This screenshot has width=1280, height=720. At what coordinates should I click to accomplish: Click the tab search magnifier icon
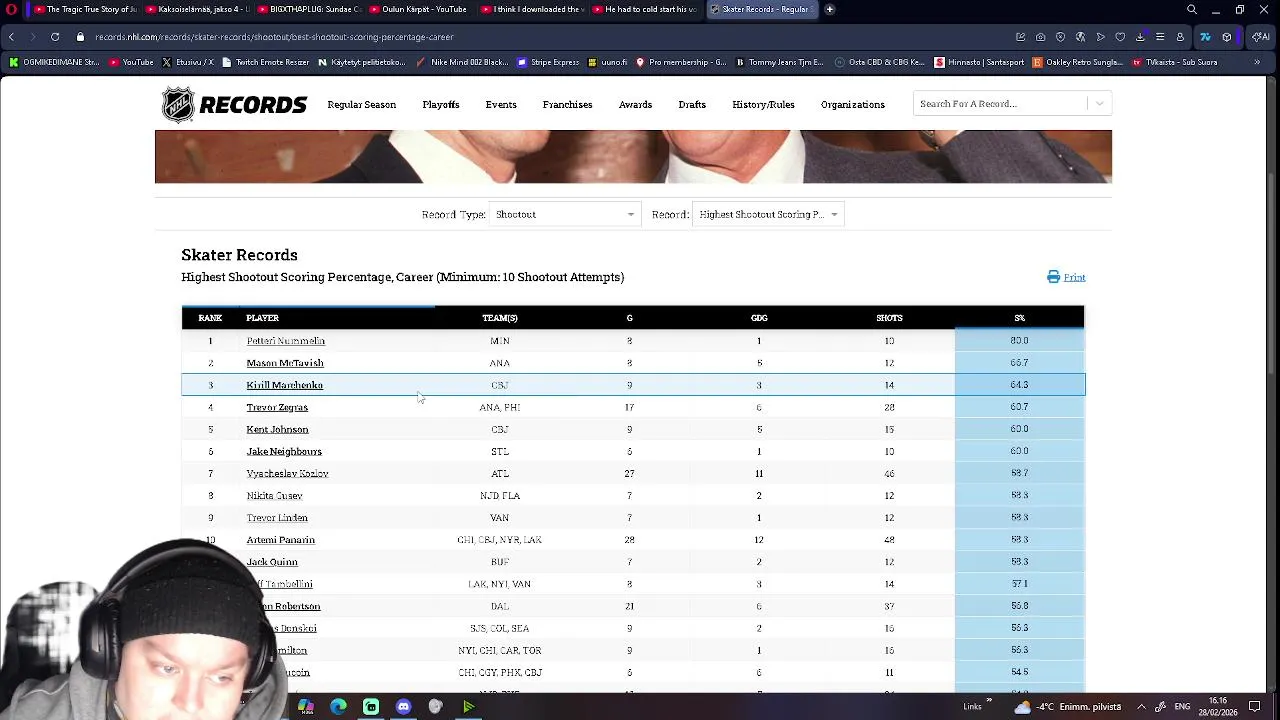(x=1192, y=9)
